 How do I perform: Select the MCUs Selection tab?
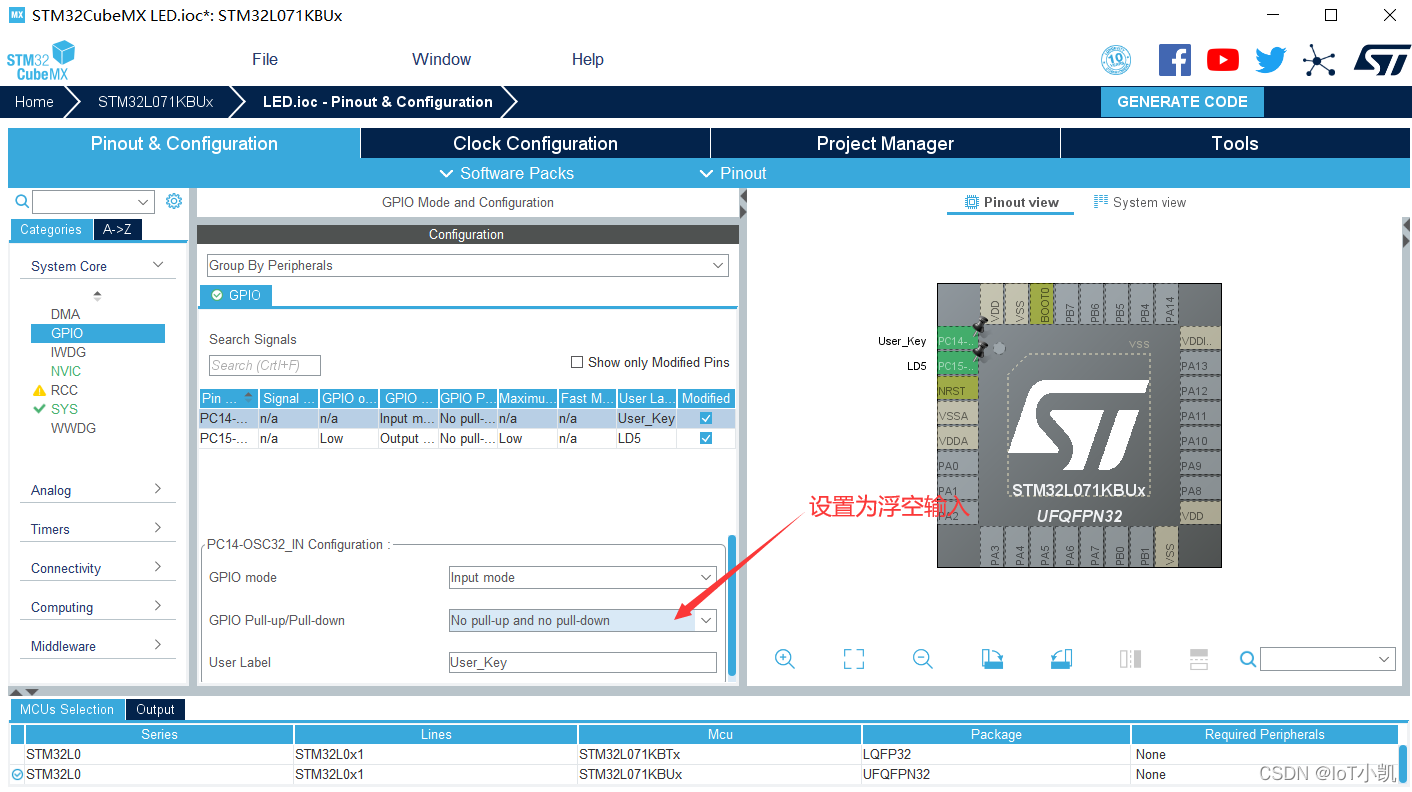(x=67, y=709)
